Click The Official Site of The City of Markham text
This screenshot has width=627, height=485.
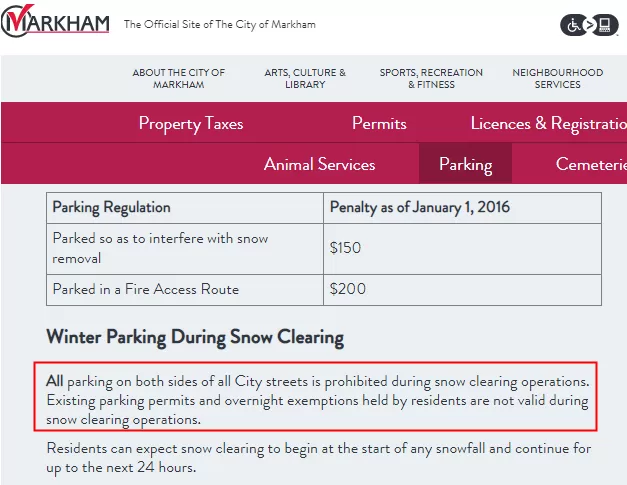220,24
